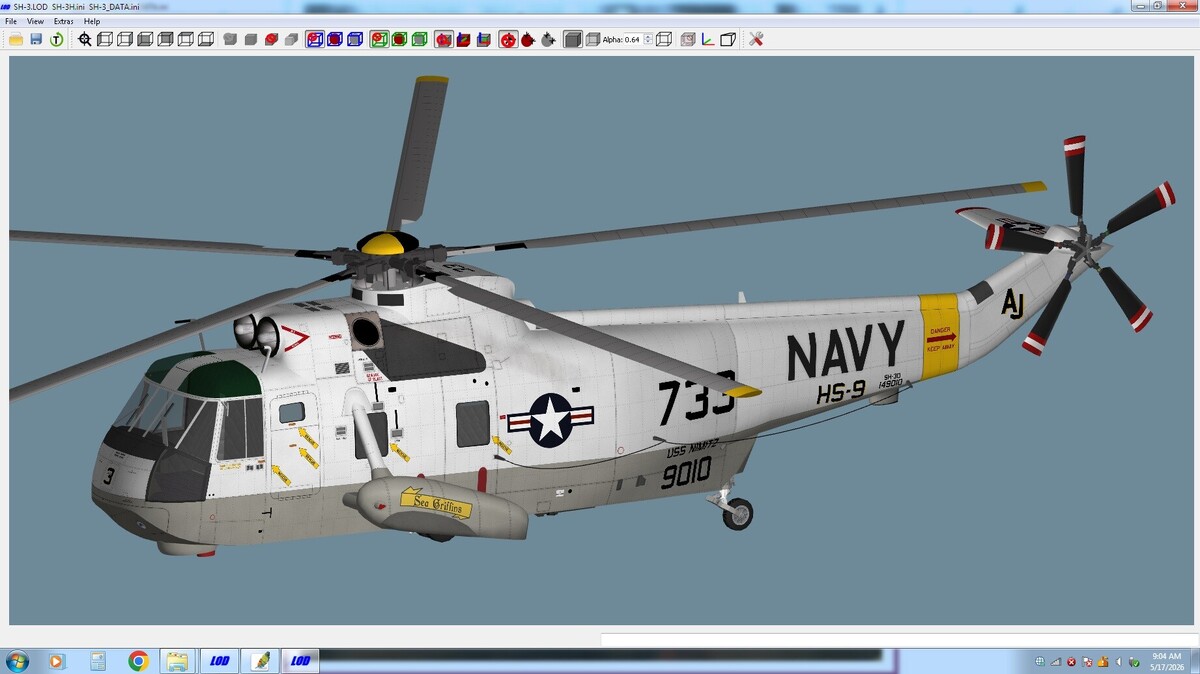Click the white bounding box cube icon
The width and height of the screenshot is (1200, 674).
[728, 39]
